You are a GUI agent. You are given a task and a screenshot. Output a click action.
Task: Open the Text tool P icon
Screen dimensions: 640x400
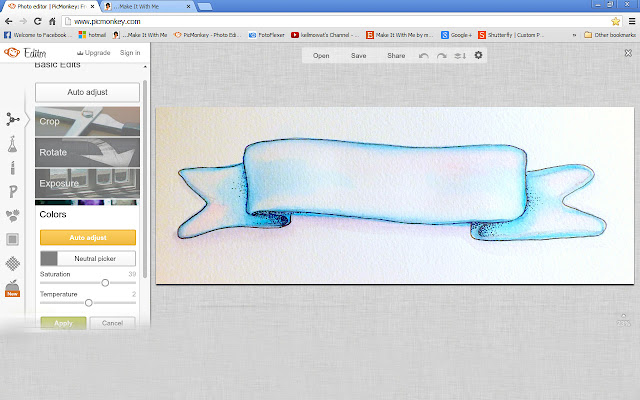click(x=13, y=191)
